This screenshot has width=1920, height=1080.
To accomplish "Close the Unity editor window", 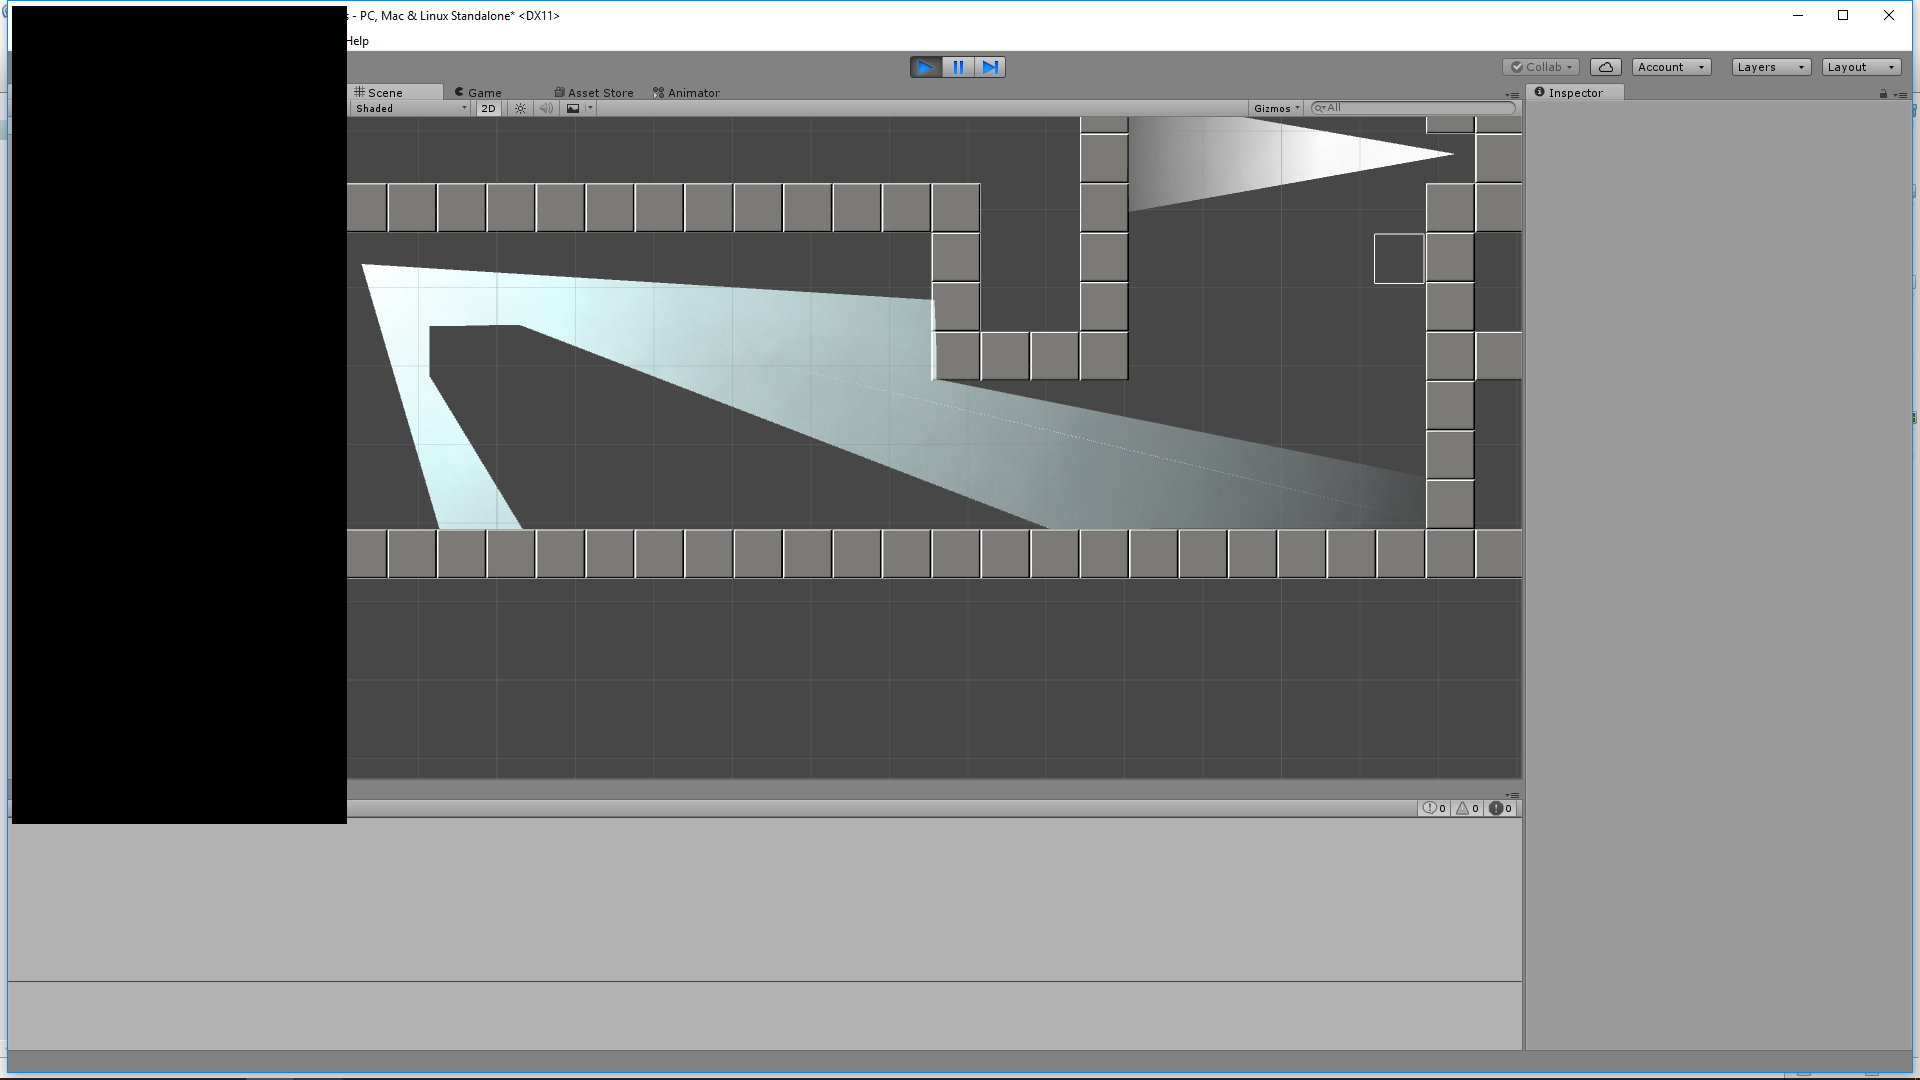I will pyautogui.click(x=1889, y=15).
